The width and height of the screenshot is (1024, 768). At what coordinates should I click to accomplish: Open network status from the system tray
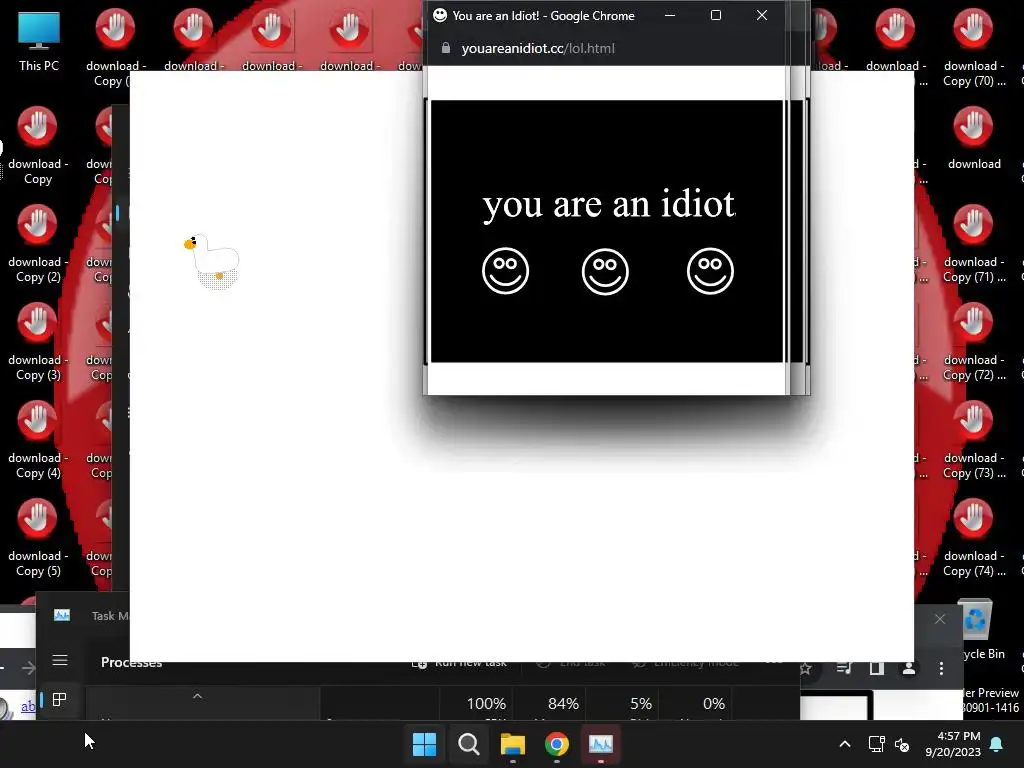[876, 744]
